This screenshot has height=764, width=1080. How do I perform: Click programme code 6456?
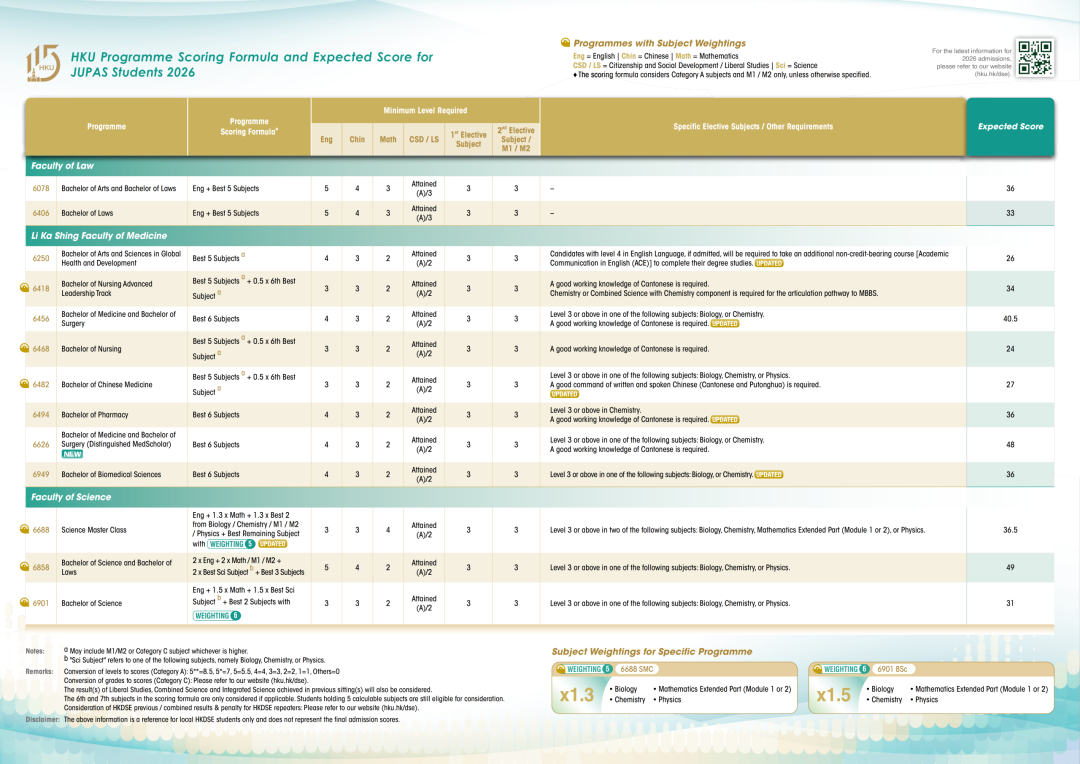tap(41, 318)
